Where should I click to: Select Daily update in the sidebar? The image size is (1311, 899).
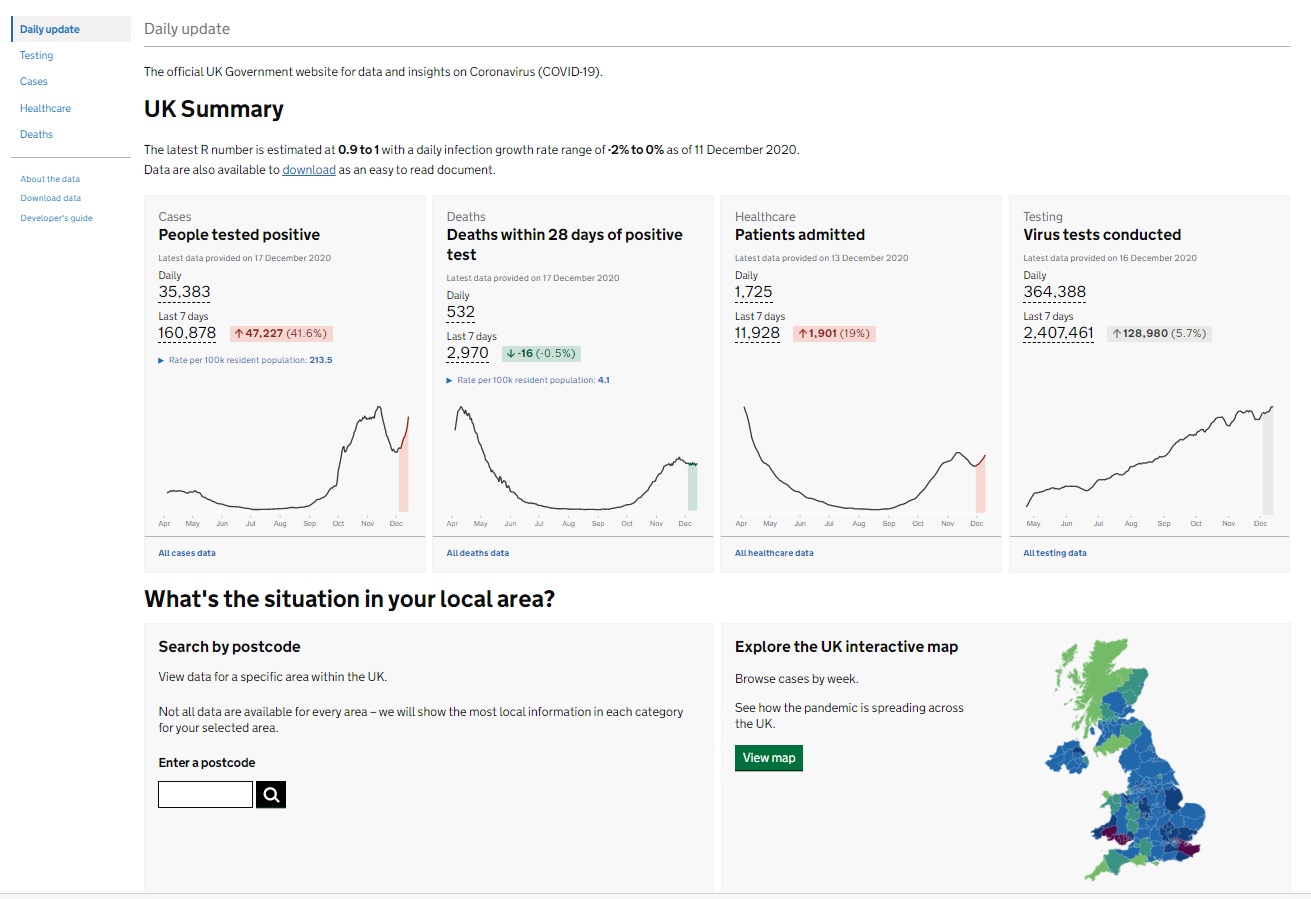(x=50, y=30)
